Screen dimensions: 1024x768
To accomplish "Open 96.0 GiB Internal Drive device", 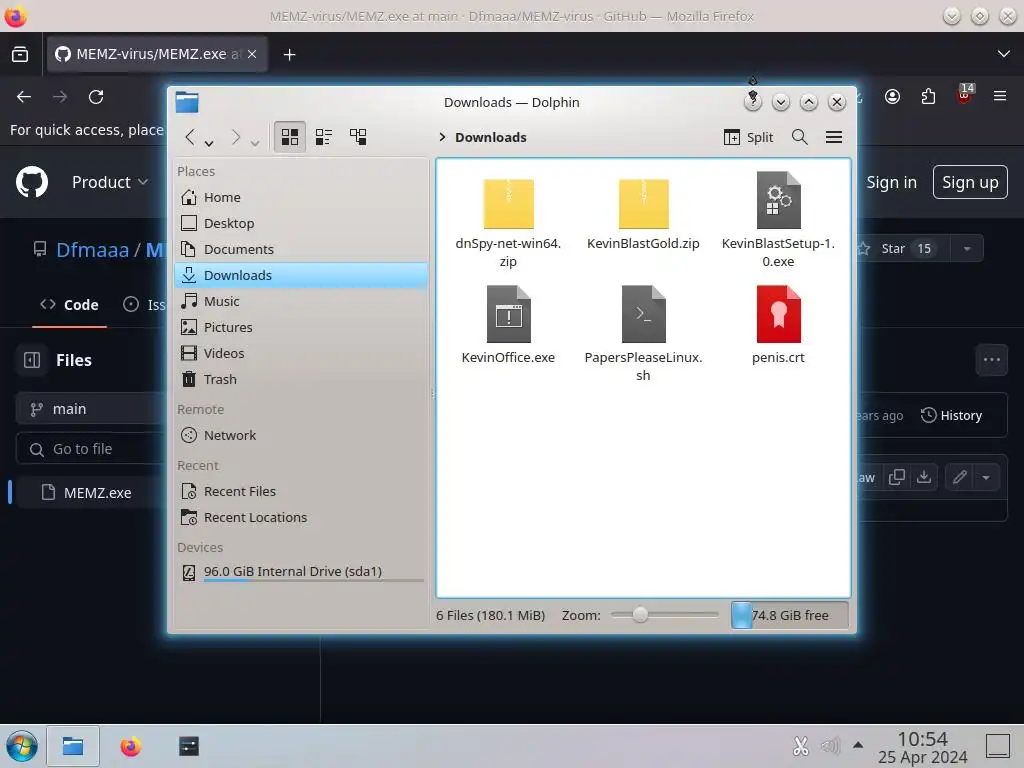I will 301,572.
